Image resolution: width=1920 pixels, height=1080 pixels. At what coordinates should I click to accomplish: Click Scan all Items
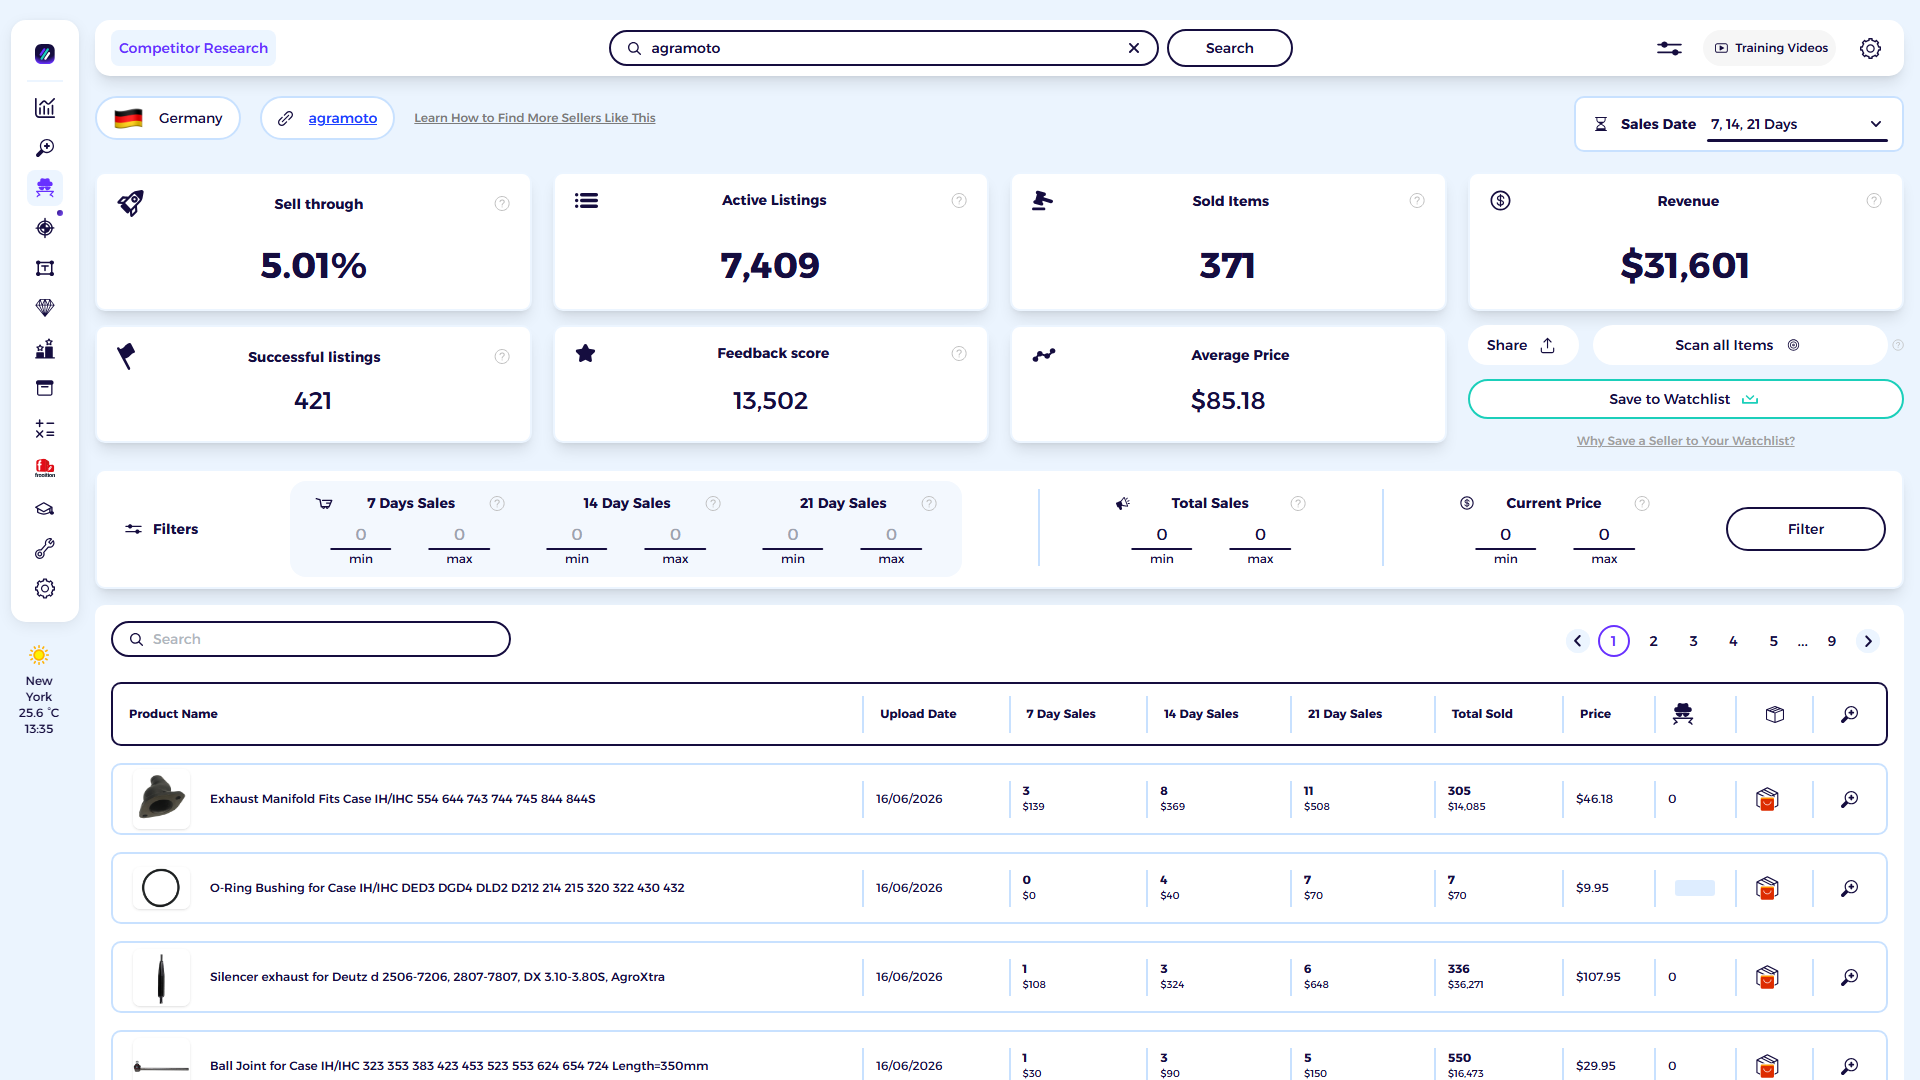[1738, 345]
